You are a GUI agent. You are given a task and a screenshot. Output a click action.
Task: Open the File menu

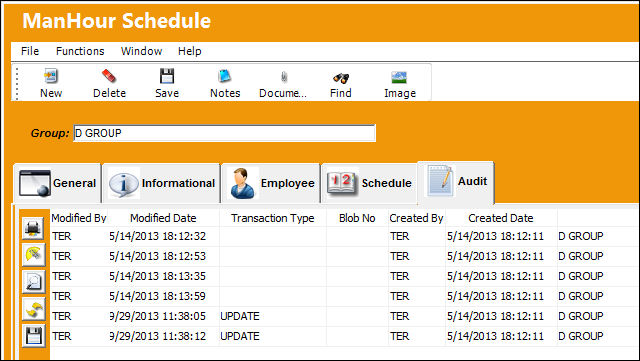click(30, 51)
